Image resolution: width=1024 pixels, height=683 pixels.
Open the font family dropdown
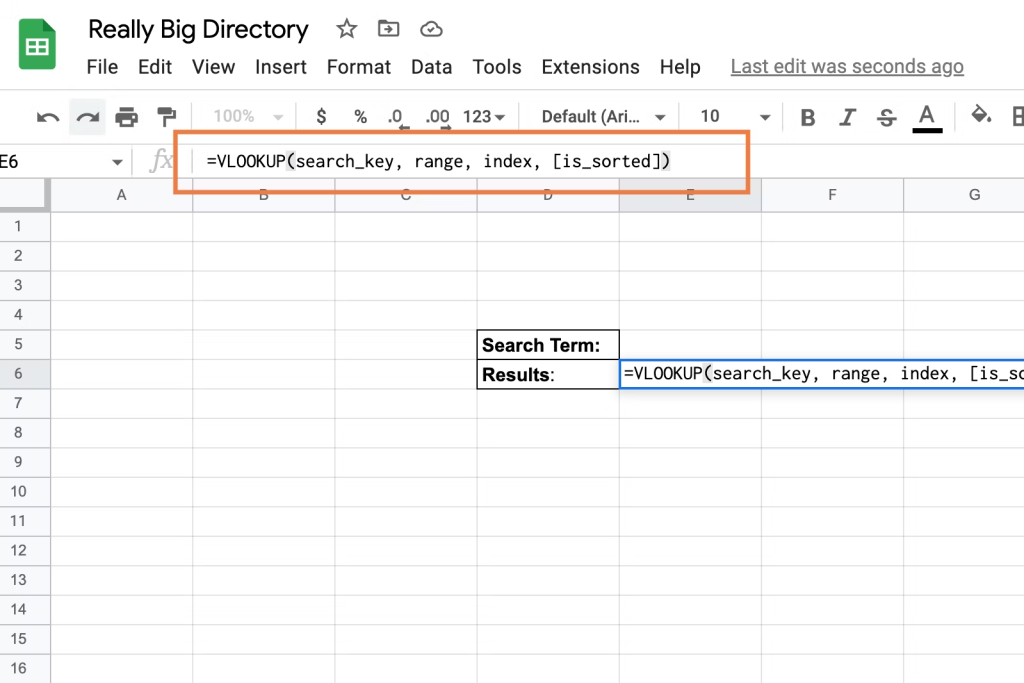601,116
